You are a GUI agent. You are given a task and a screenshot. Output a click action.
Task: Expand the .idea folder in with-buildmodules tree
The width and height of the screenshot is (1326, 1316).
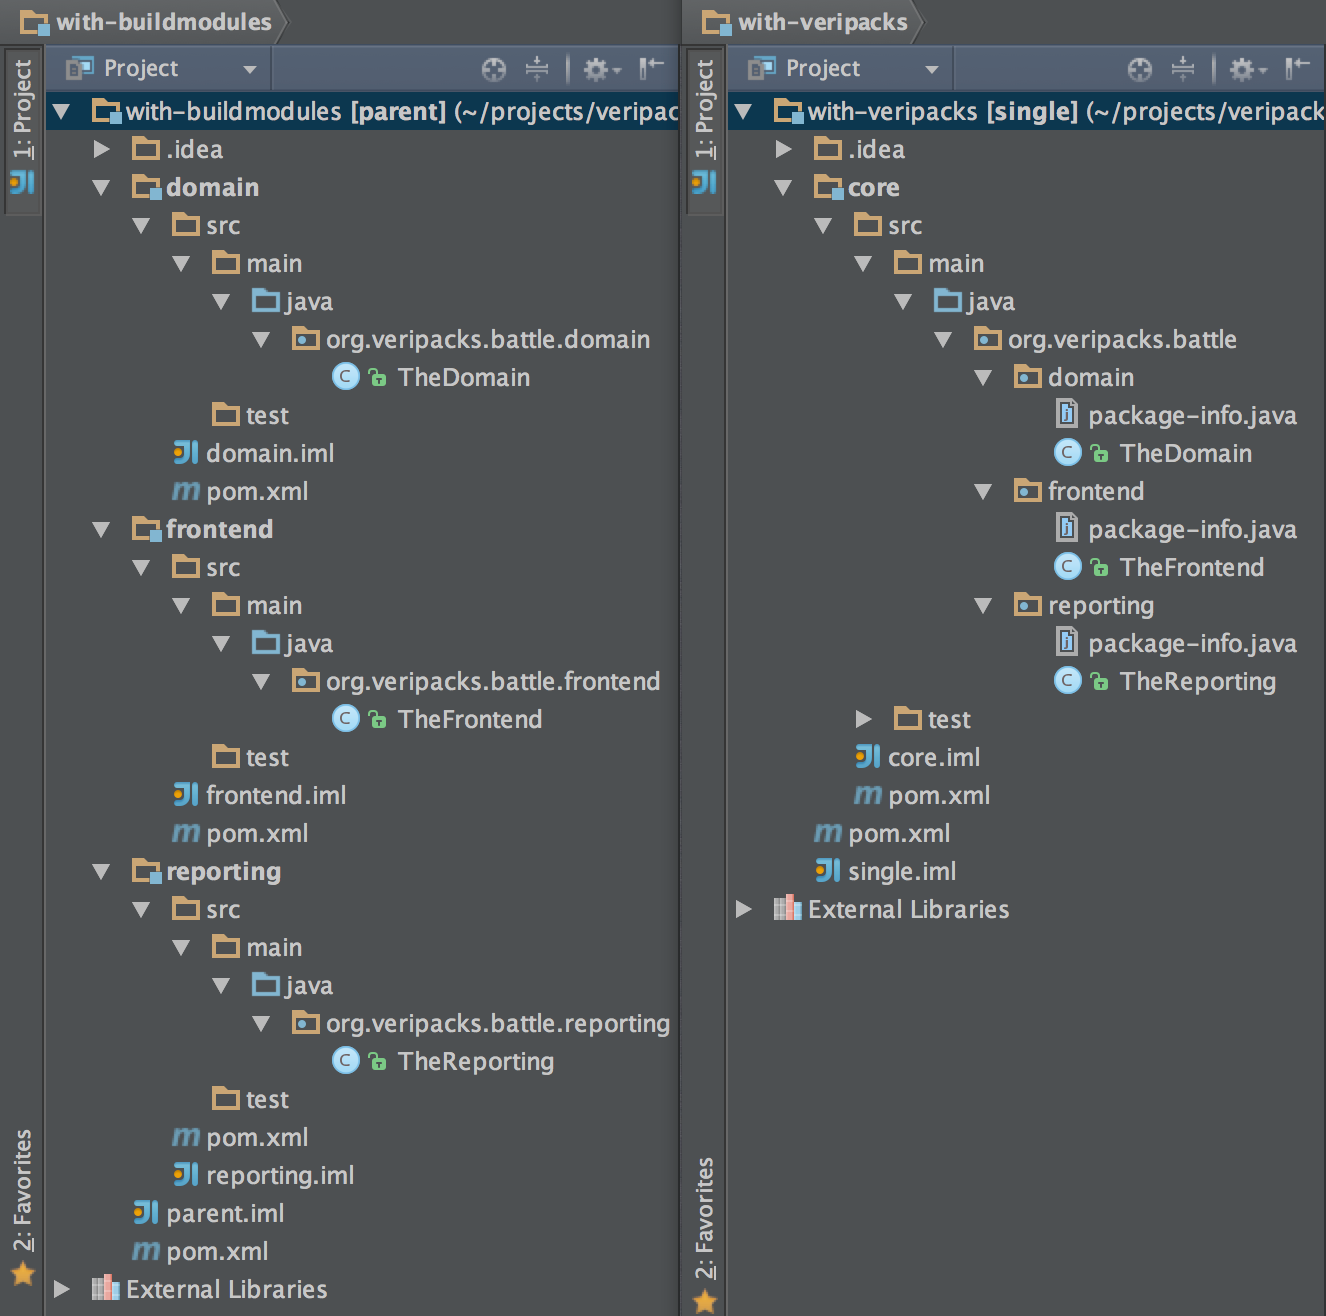(101, 149)
